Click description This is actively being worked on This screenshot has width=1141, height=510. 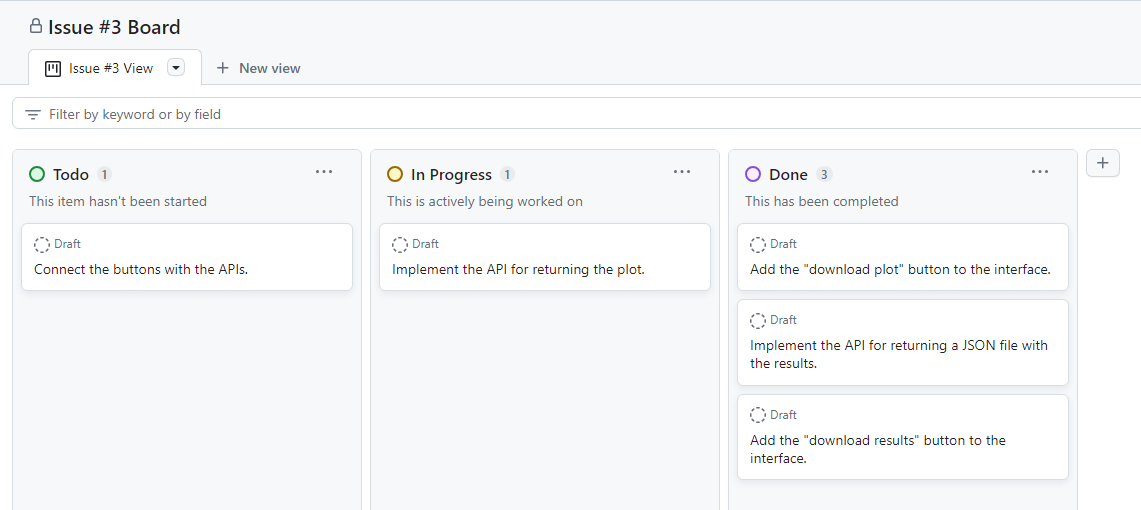coord(485,202)
